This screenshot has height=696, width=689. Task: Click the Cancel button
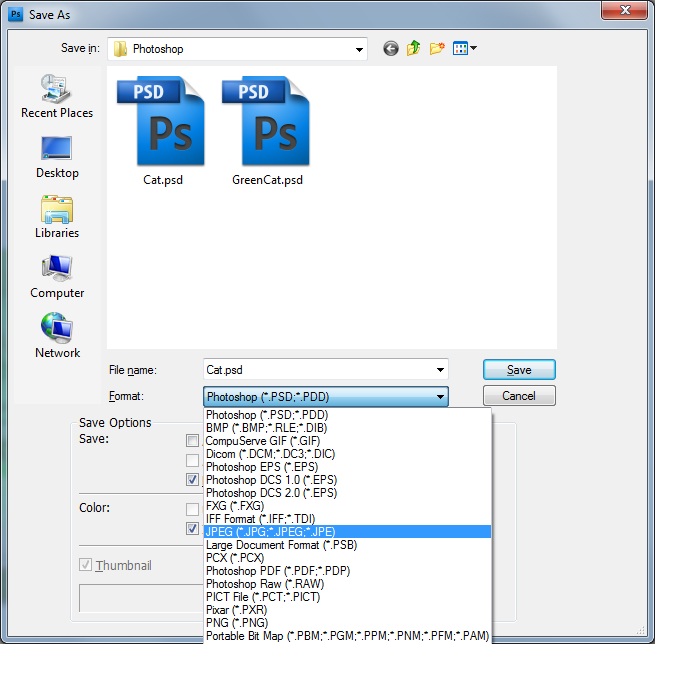519,395
